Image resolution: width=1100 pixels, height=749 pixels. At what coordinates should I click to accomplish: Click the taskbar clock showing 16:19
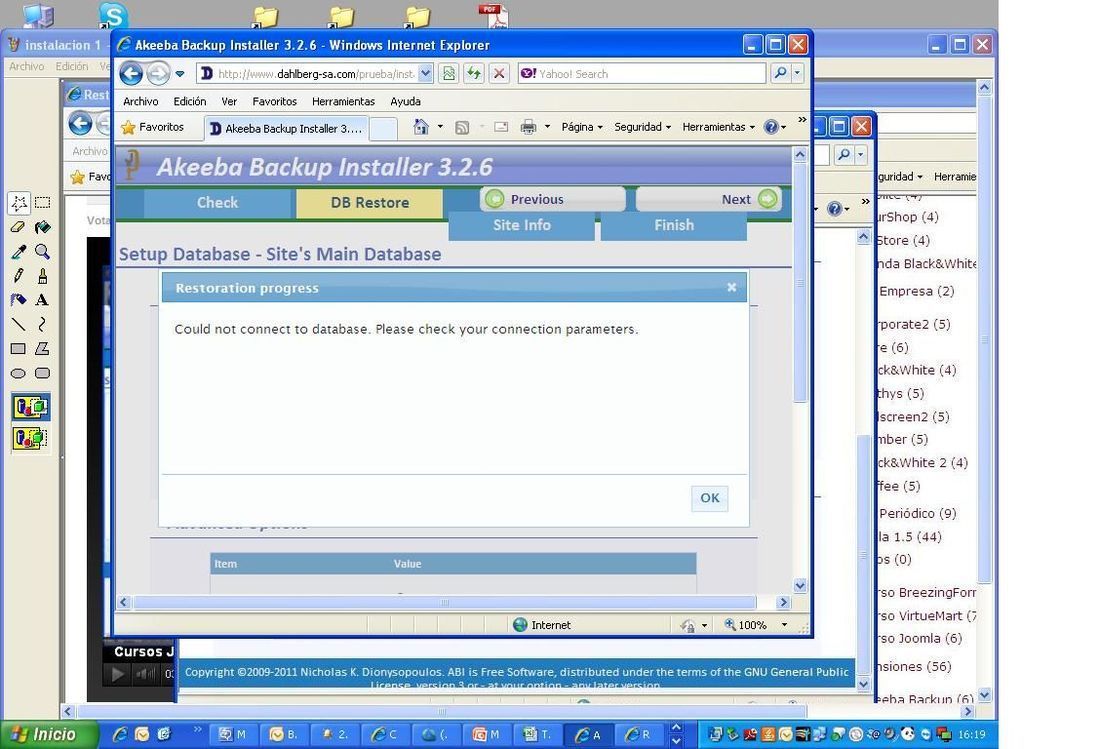pyautogui.click(x=972, y=734)
